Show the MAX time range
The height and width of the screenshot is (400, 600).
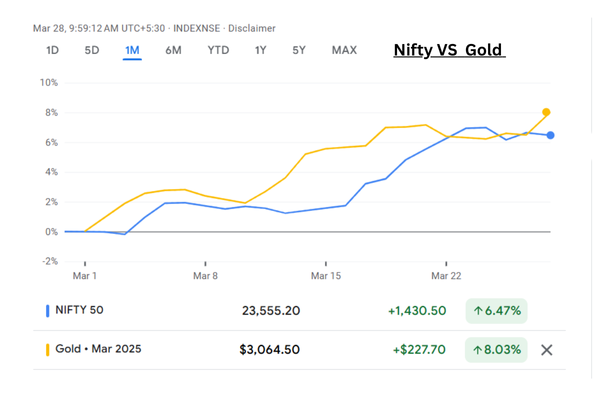click(344, 50)
